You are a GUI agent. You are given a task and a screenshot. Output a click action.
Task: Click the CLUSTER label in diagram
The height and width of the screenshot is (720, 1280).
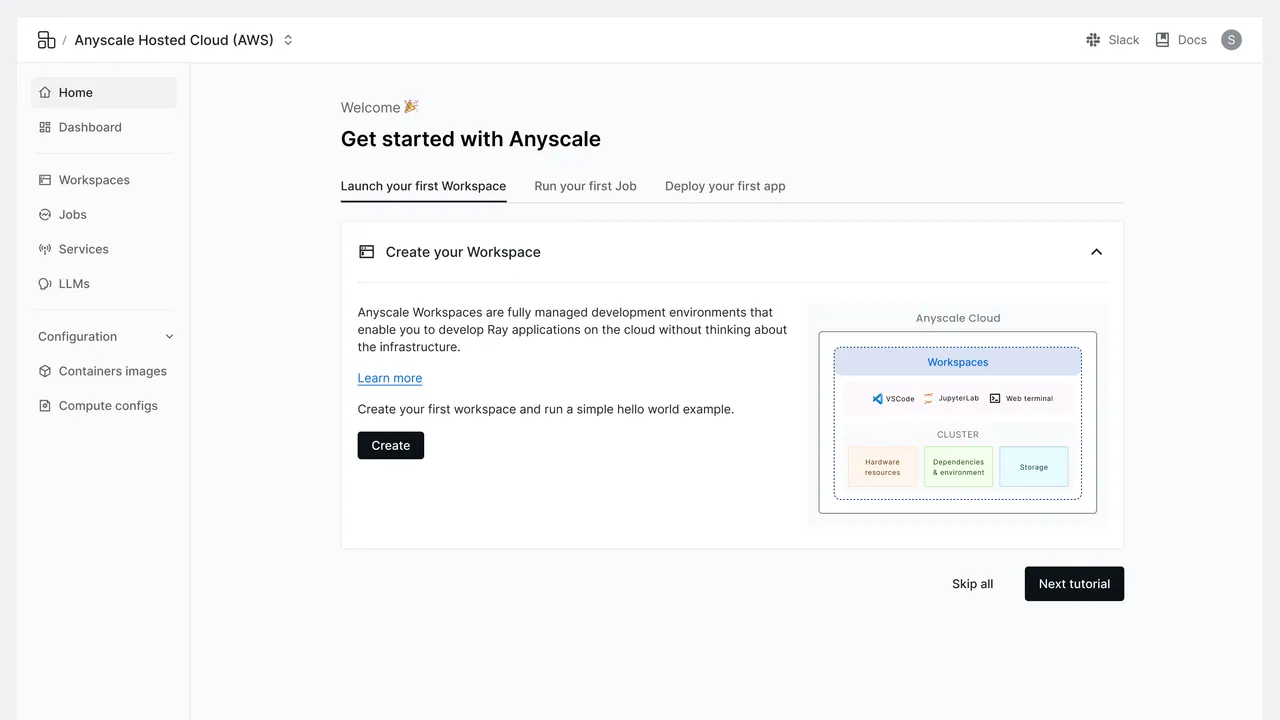[x=958, y=435]
